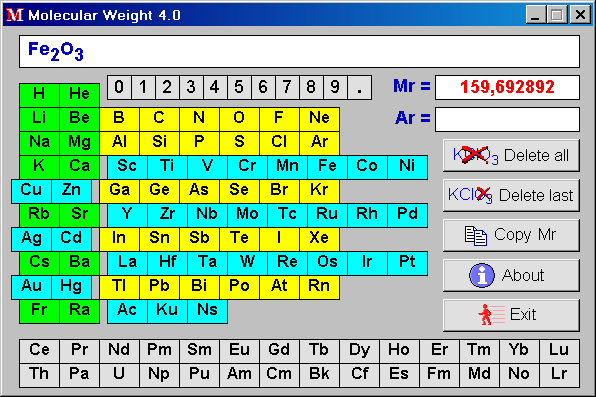Select the Gd lanthanide cell
The width and height of the screenshot is (596, 397).
click(x=279, y=351)
